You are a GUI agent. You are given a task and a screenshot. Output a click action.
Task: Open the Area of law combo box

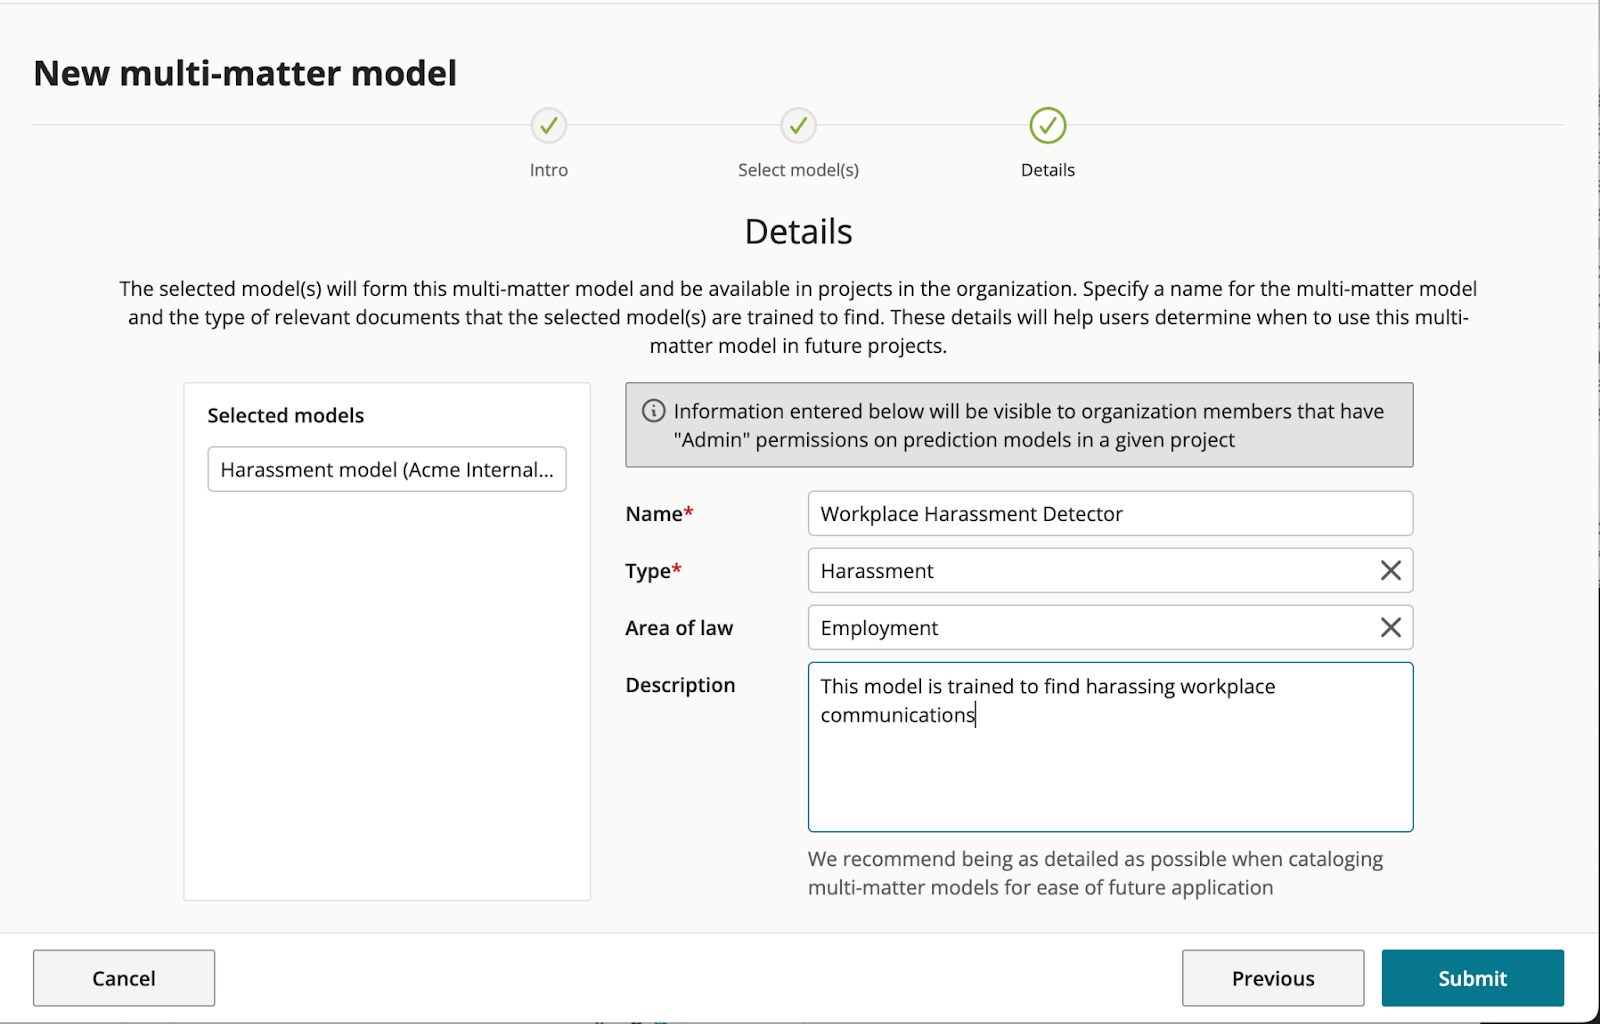(x=1110, y=627)
